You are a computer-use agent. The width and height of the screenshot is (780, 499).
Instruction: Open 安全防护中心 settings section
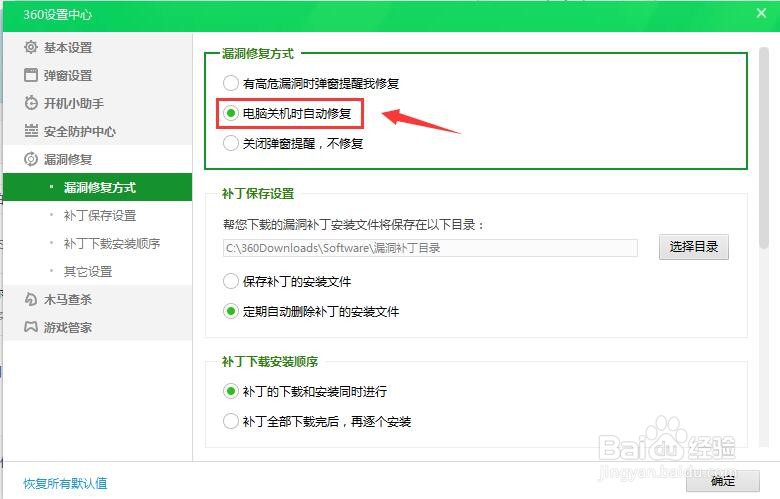[x=98, y=131]
